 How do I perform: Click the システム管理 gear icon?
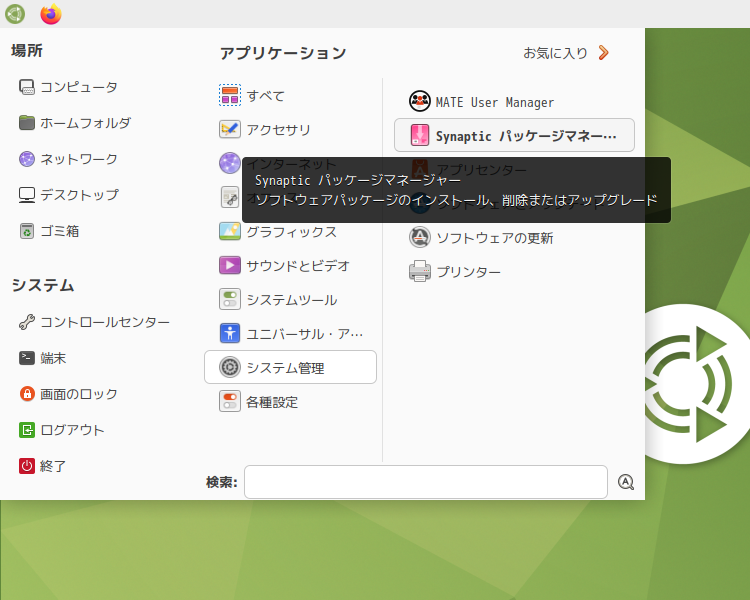[230, 367]
